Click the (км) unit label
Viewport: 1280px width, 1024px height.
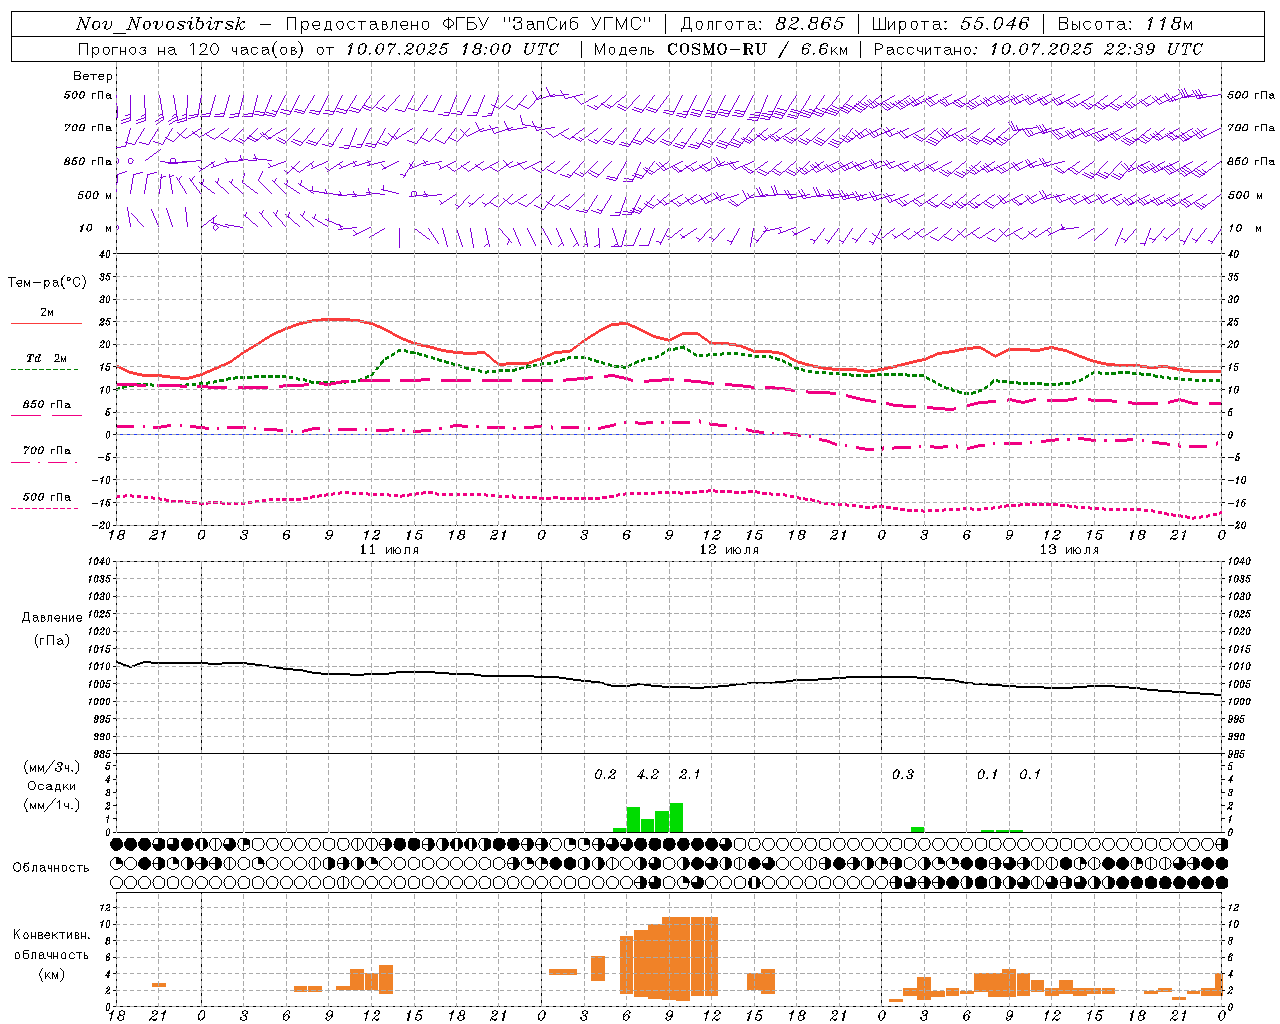click(x=51, y=974)
